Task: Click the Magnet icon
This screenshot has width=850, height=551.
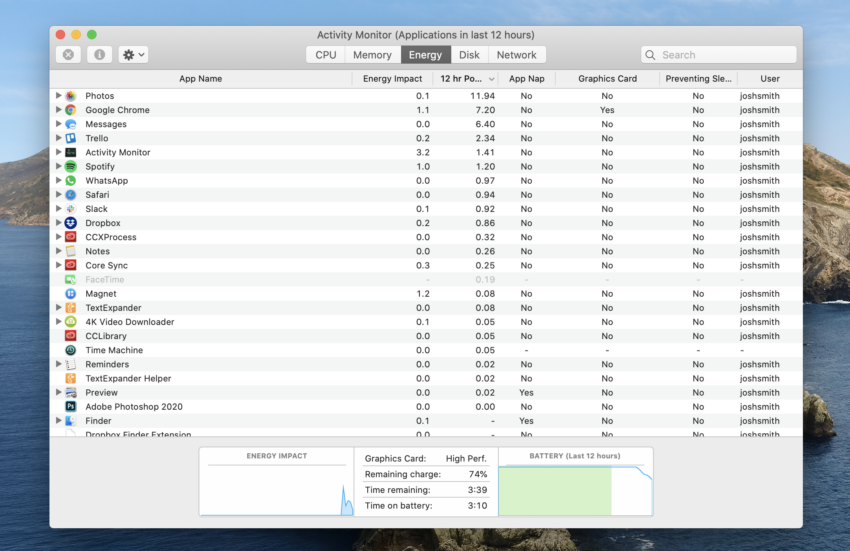Action: pyautogui.click(x=70, y=293)
